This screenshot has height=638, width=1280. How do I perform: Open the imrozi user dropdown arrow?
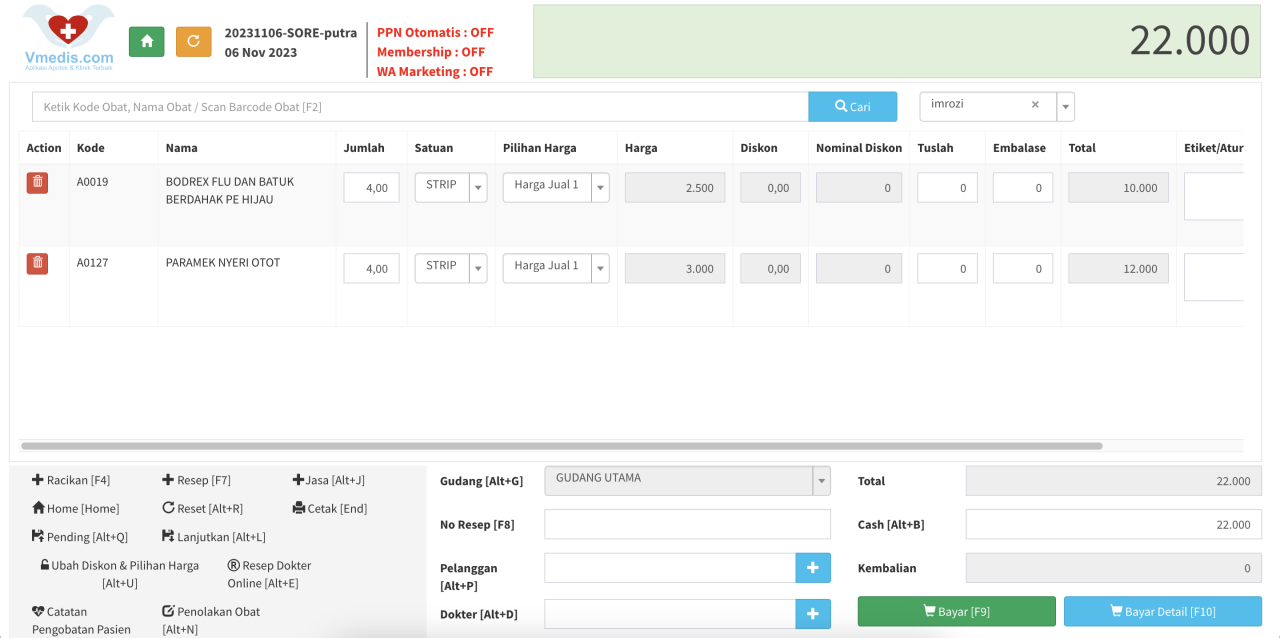[1065, 107]
